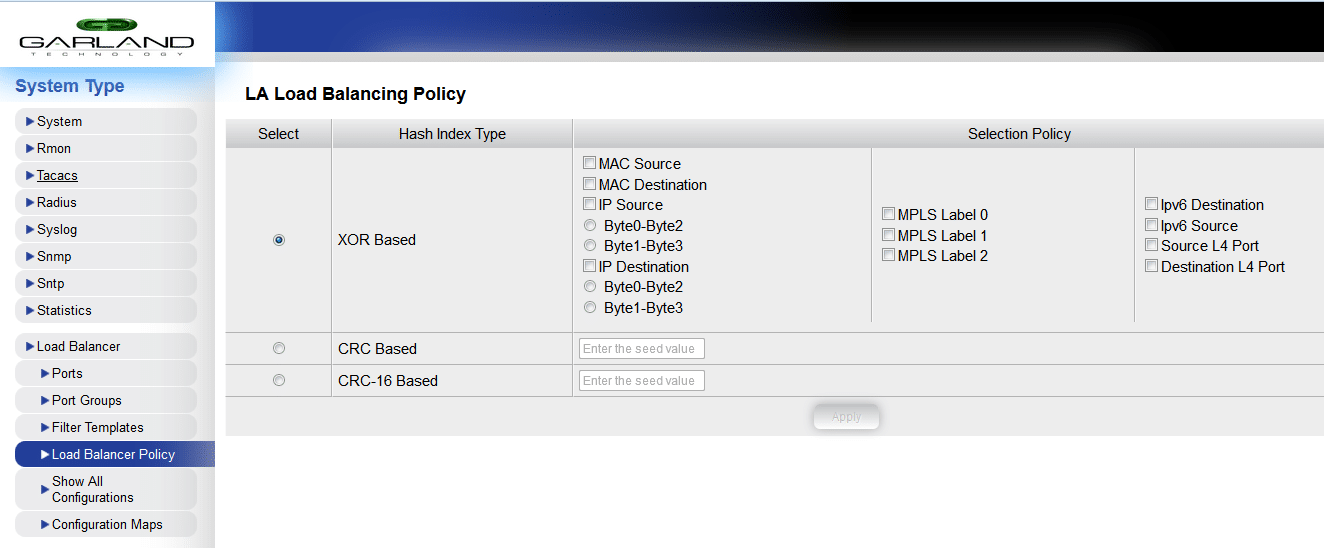The width and height of the screenshot is (1324, 548).
Task: Choose Byte0-Byte2 under IP Destination
Action: point(590,286)
